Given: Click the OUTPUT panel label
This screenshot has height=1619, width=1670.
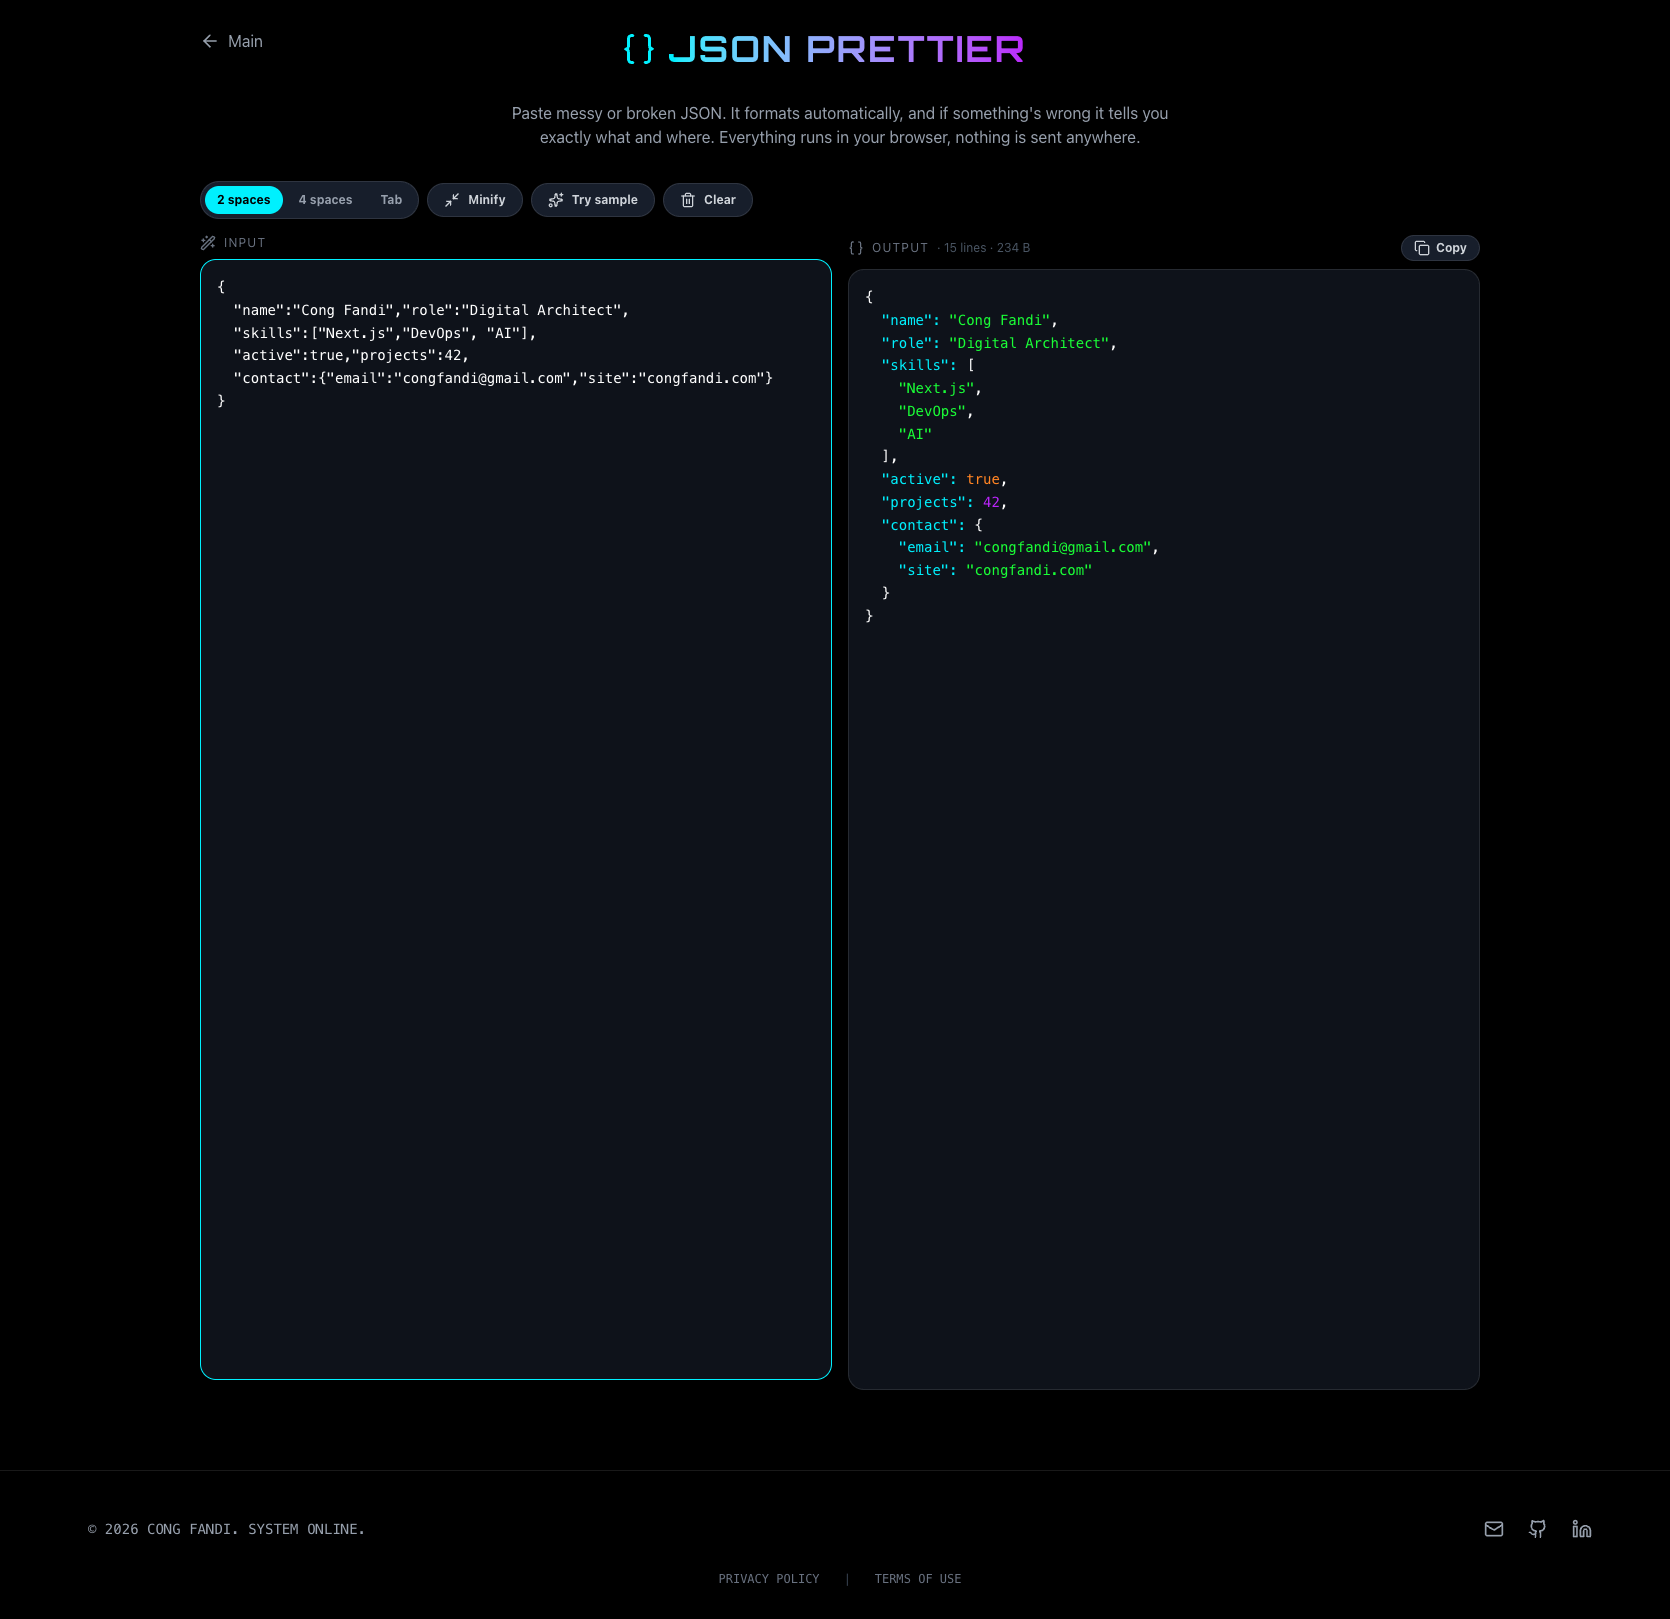Looking at the screenshot, I should pyautogui.click(x=900, y=248).
